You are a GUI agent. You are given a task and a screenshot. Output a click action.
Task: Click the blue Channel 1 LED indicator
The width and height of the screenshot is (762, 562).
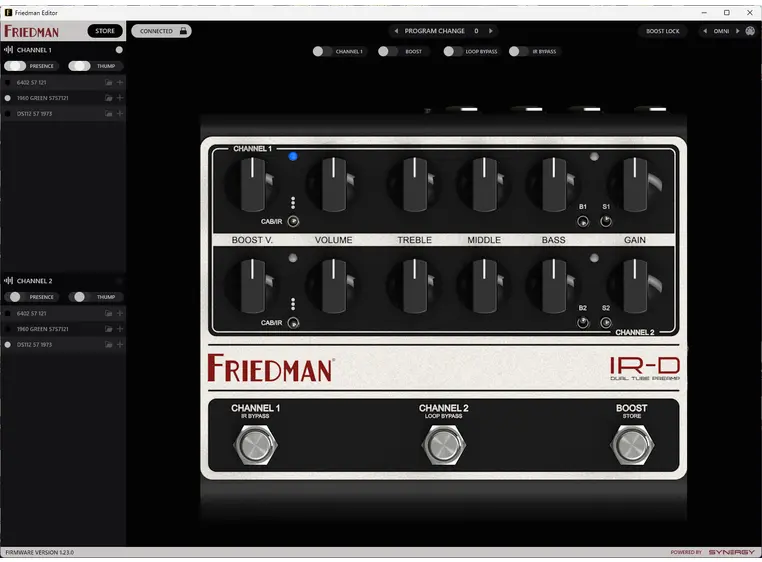[293, 157]
